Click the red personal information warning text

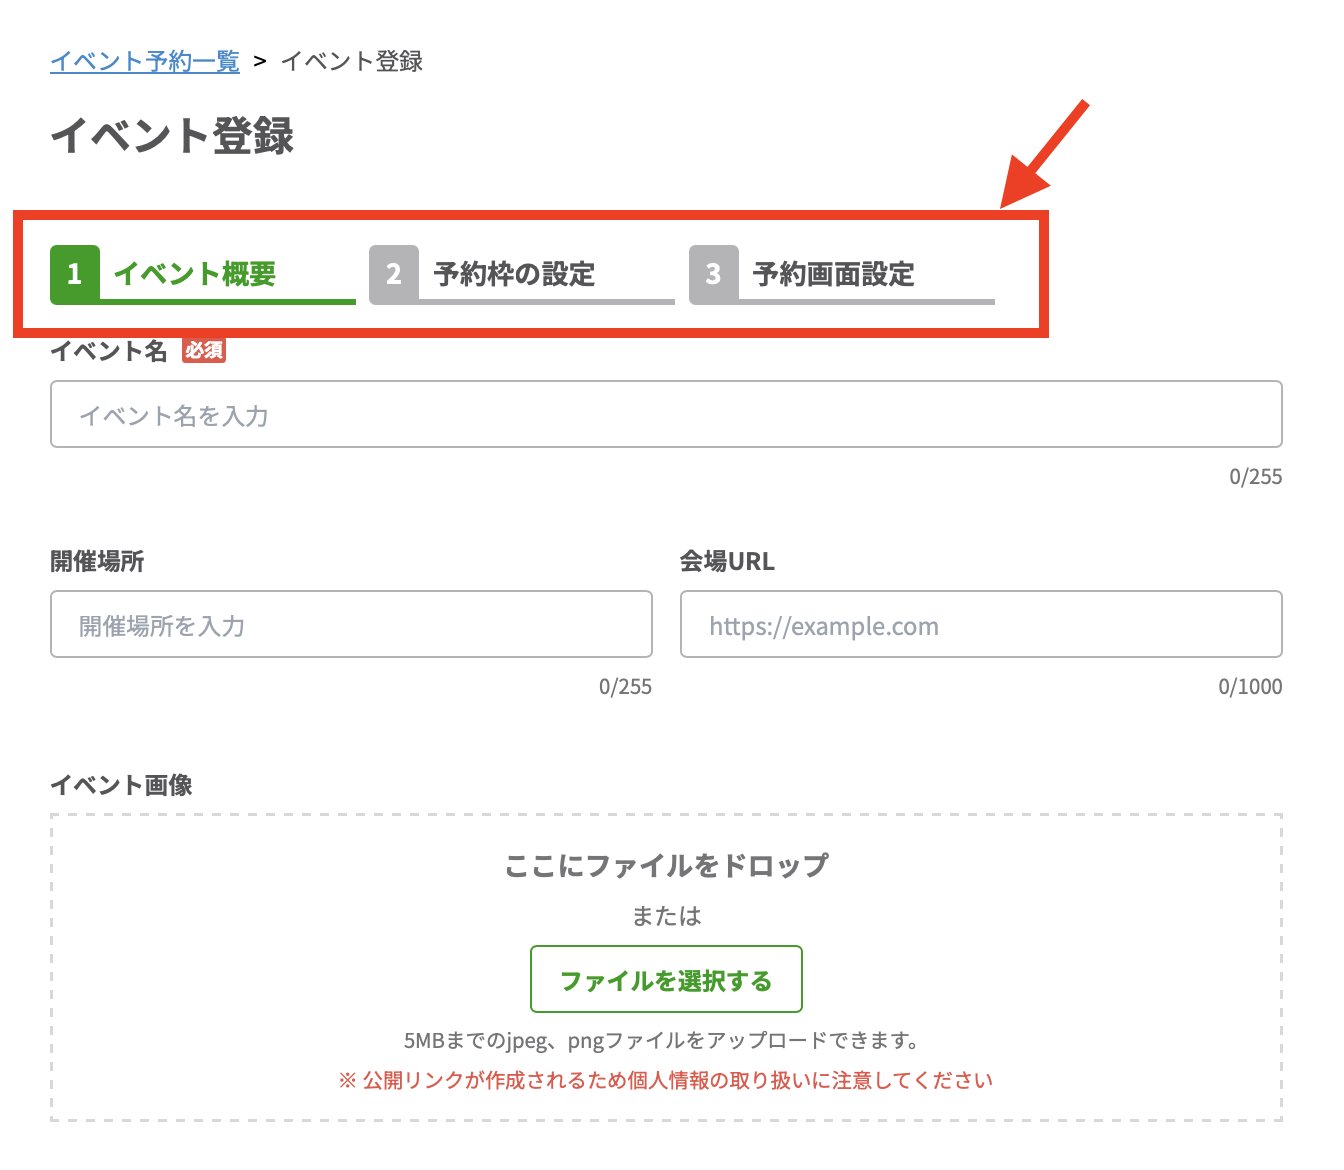coord(666,1080)
